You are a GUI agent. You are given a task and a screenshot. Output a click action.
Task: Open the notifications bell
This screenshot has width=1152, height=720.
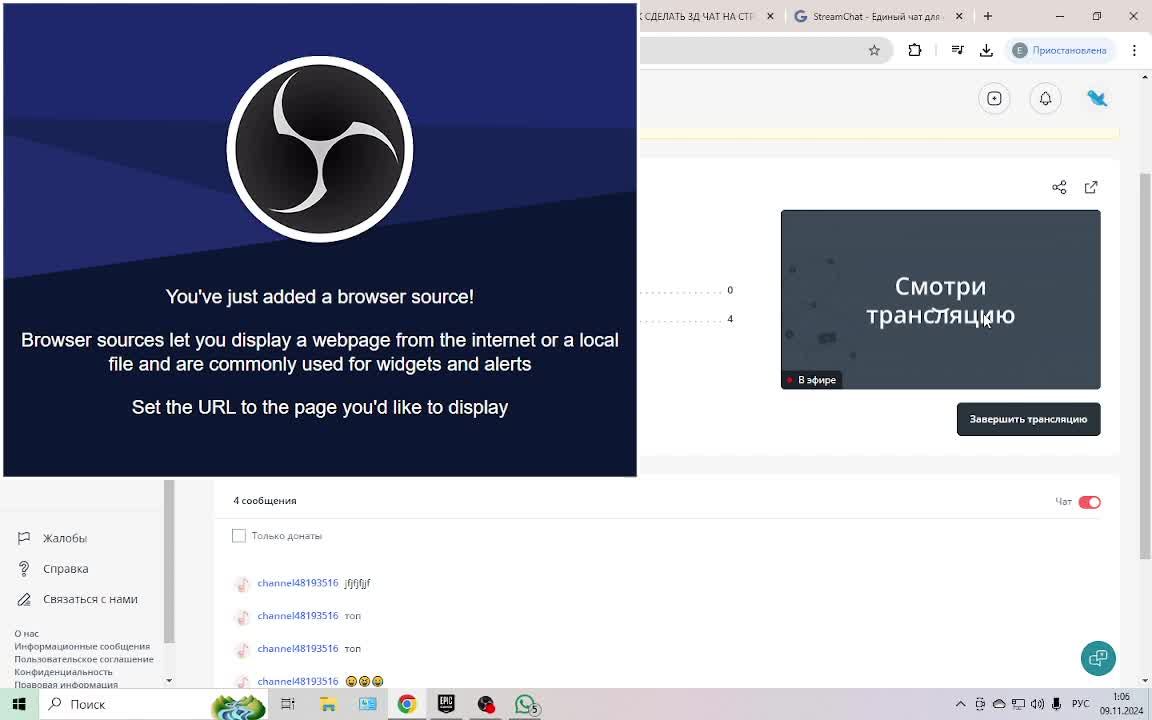(x=1045, y=98)
